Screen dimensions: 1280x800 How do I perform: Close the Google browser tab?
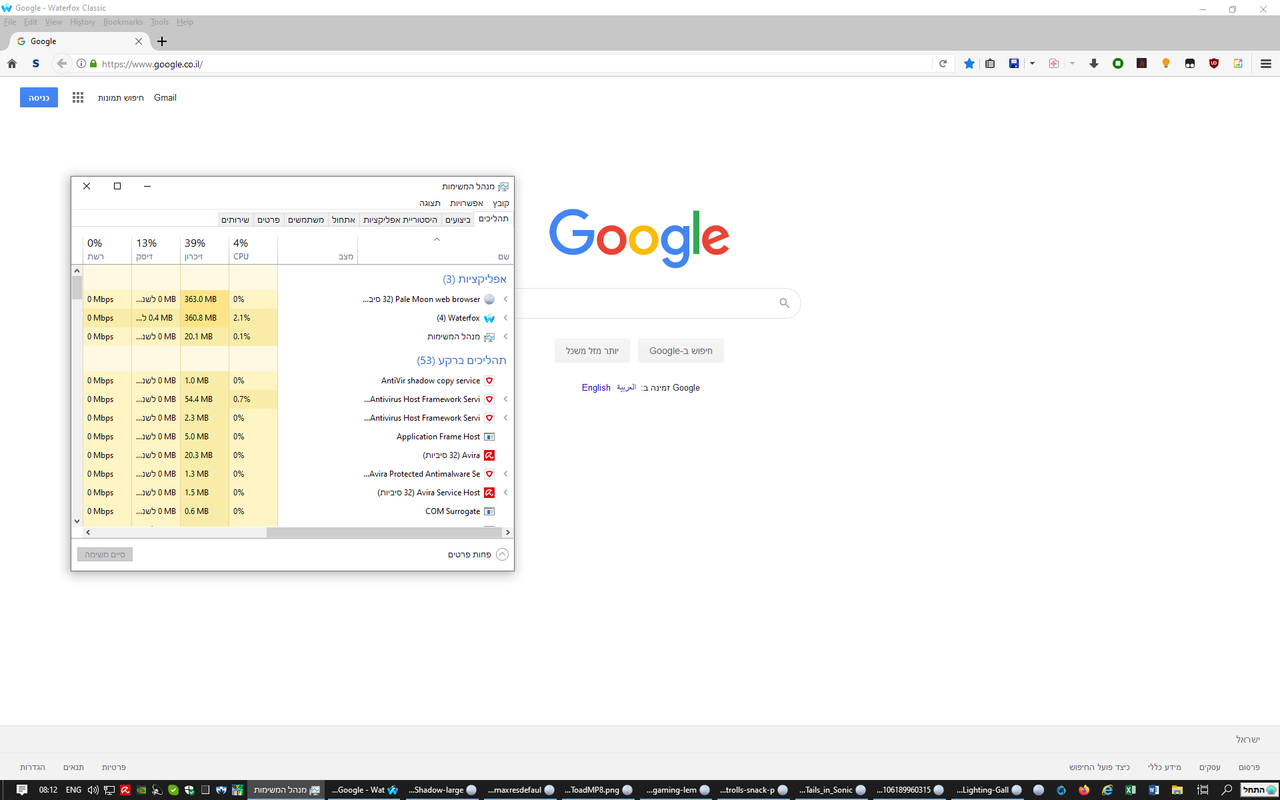click(x=139, y=41)
